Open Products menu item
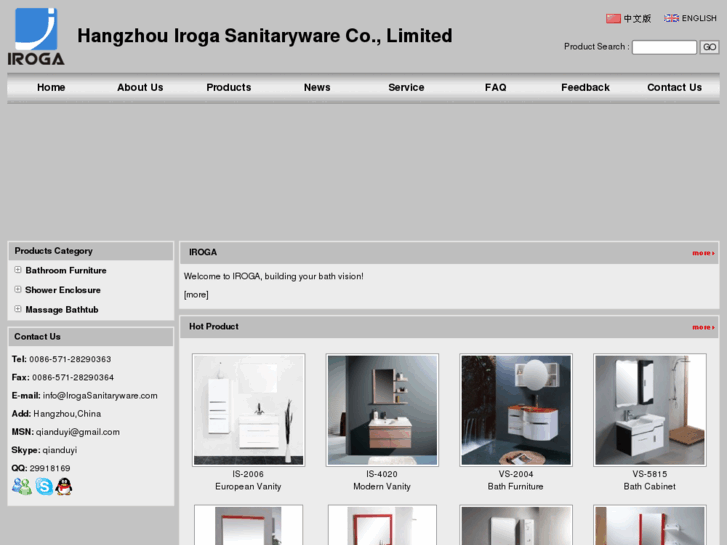Viewport: 727px width, 545px height. (229, 87)
